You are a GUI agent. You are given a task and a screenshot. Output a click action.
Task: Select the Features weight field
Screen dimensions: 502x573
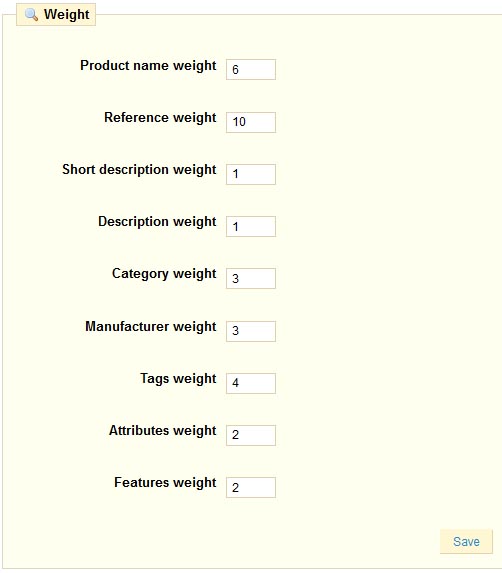coord(251,487)
